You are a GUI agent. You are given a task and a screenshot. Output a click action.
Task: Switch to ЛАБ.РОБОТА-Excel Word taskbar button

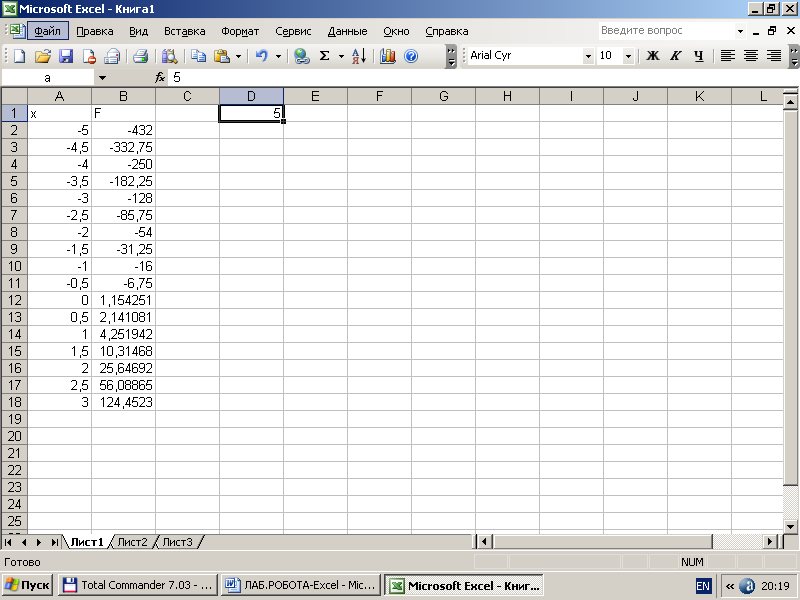[301, 585]
